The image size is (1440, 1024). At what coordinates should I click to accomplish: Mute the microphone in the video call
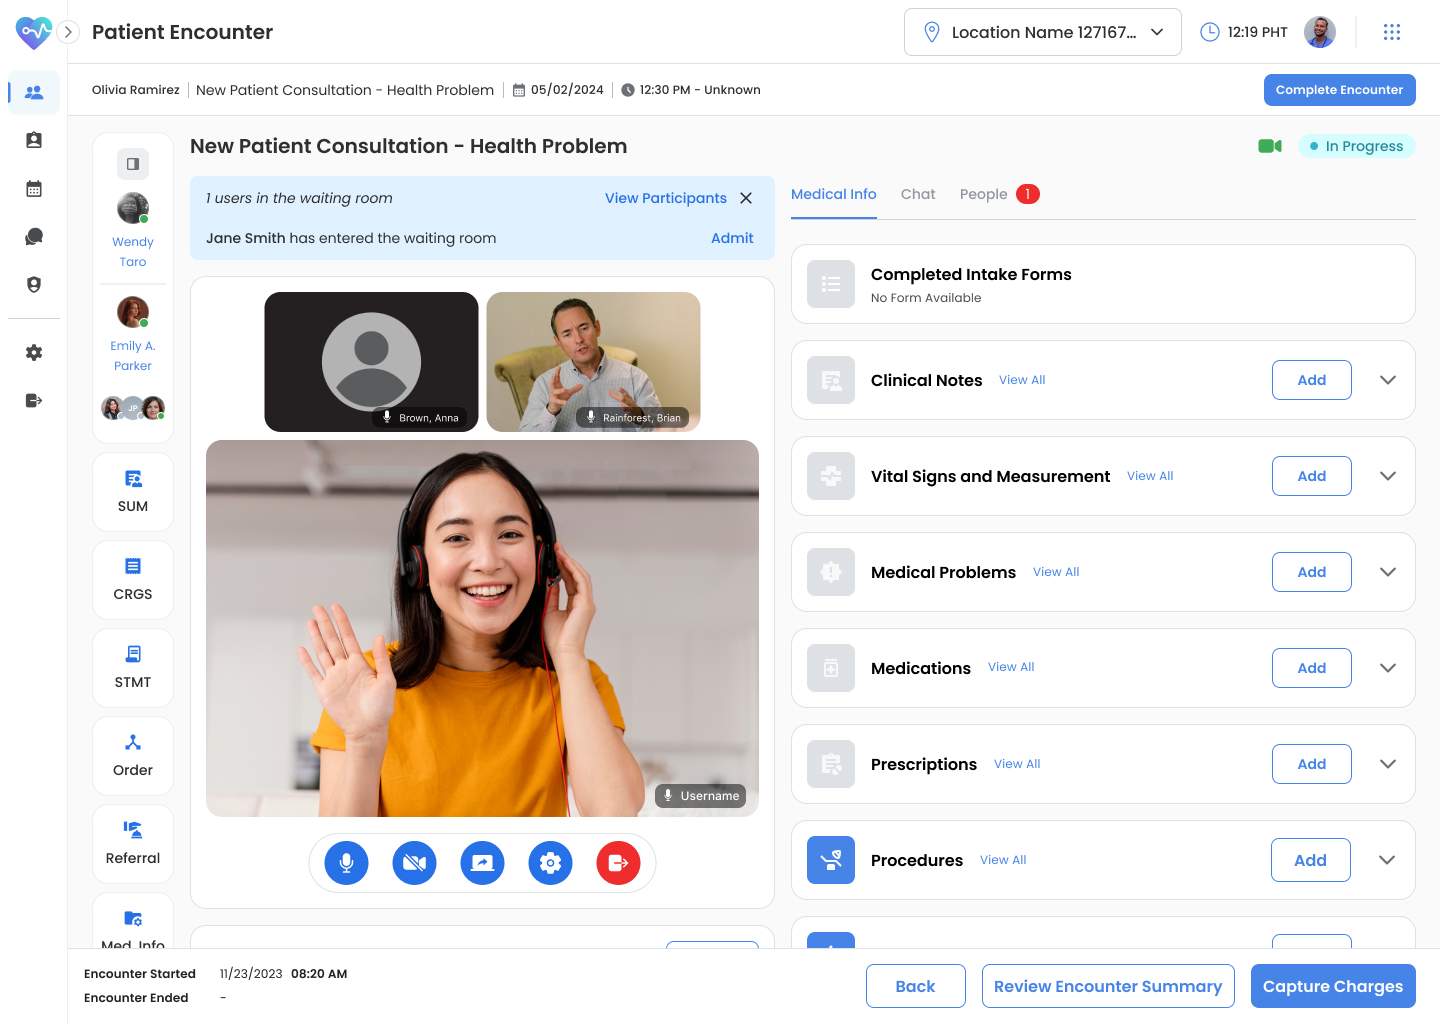pyautogui.click(x=346, y=862)
